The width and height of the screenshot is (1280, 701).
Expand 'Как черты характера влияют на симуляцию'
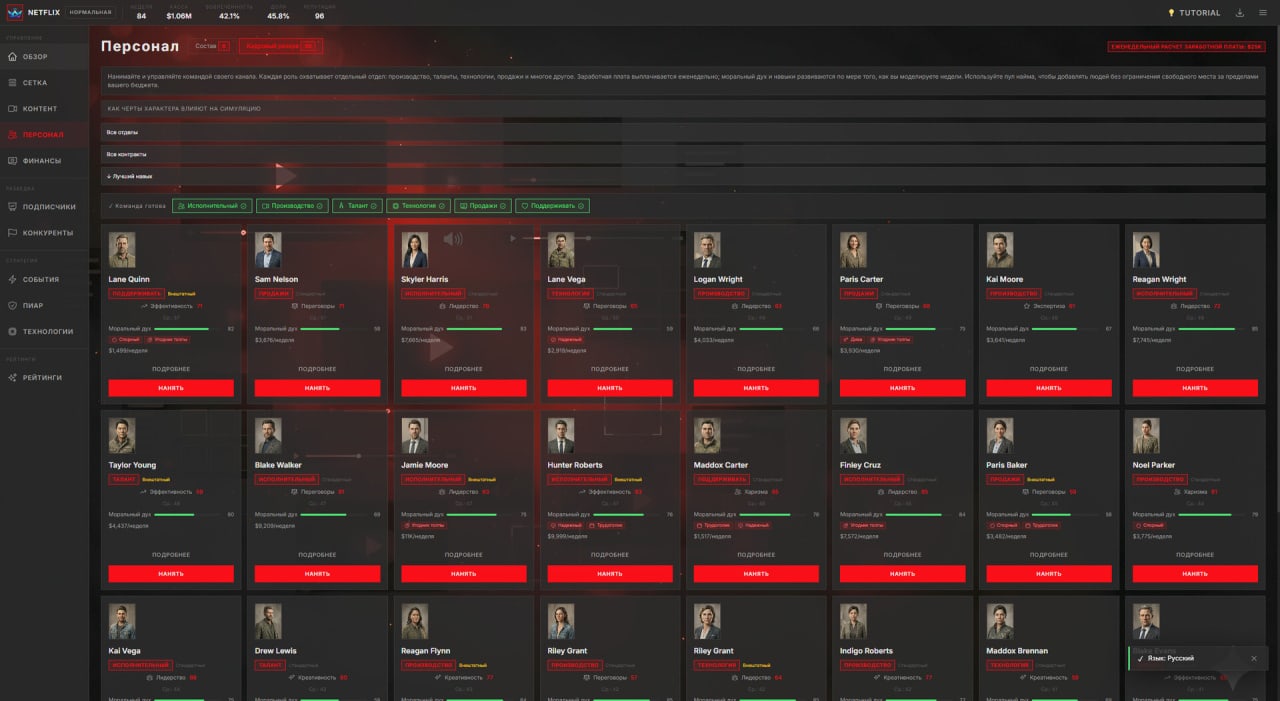point(683,108)
